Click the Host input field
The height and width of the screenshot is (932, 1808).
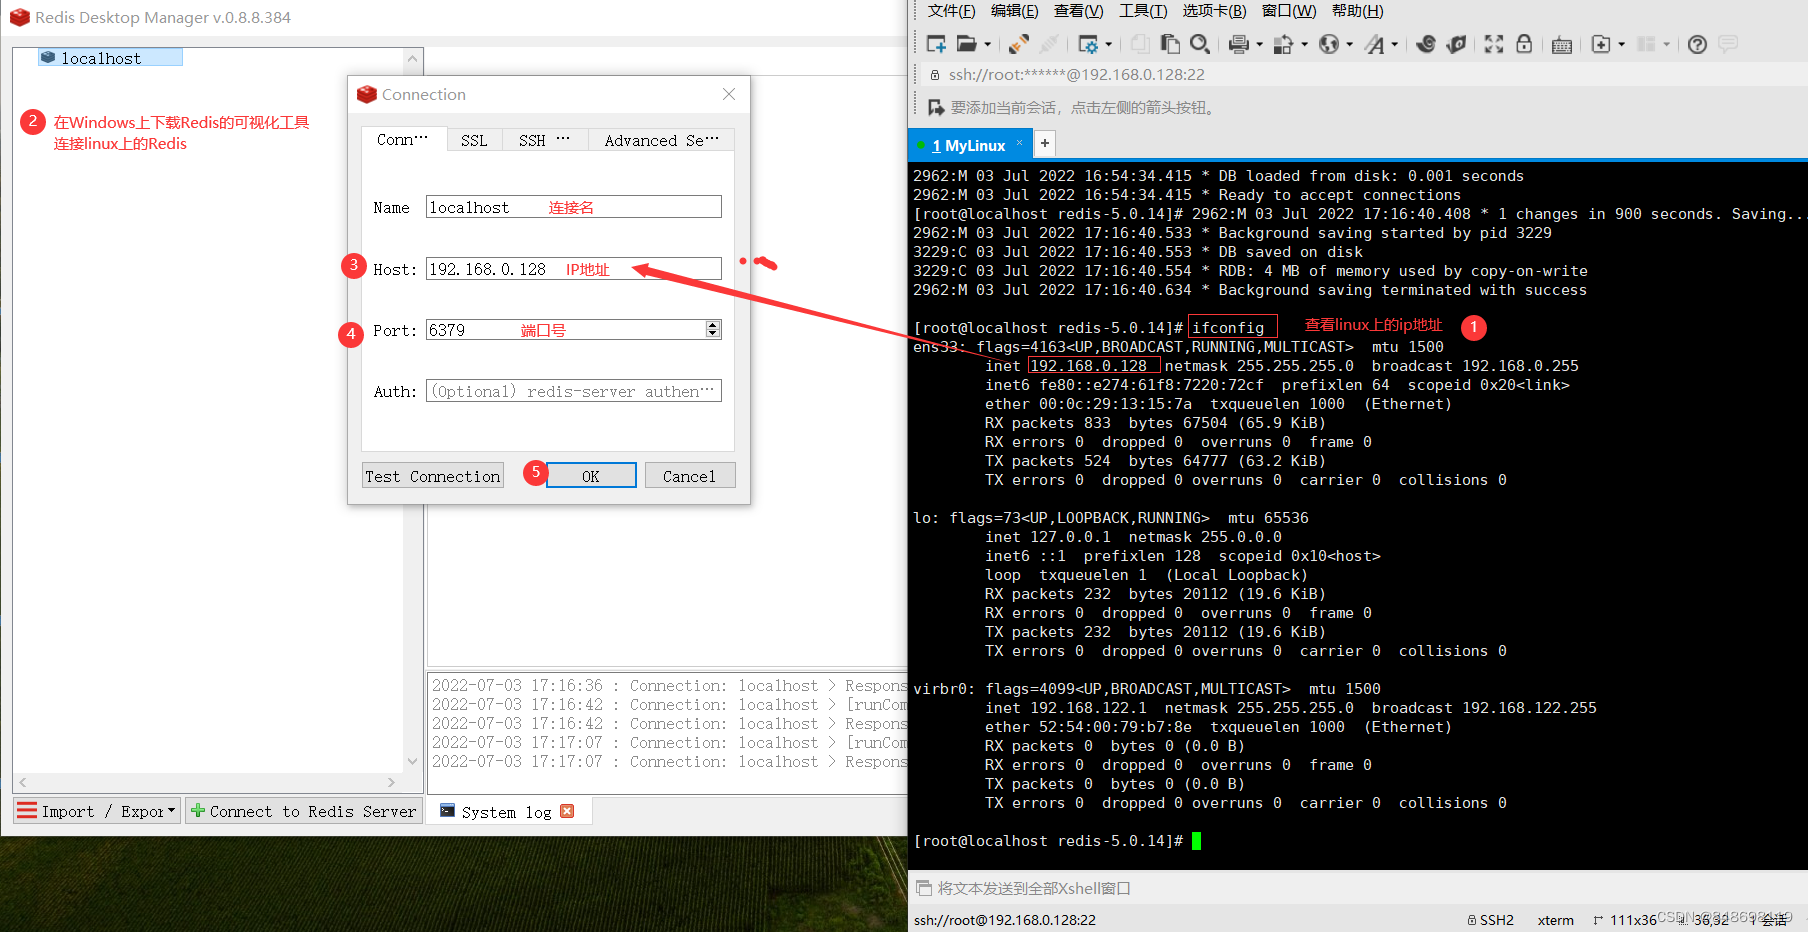(573, 269)
